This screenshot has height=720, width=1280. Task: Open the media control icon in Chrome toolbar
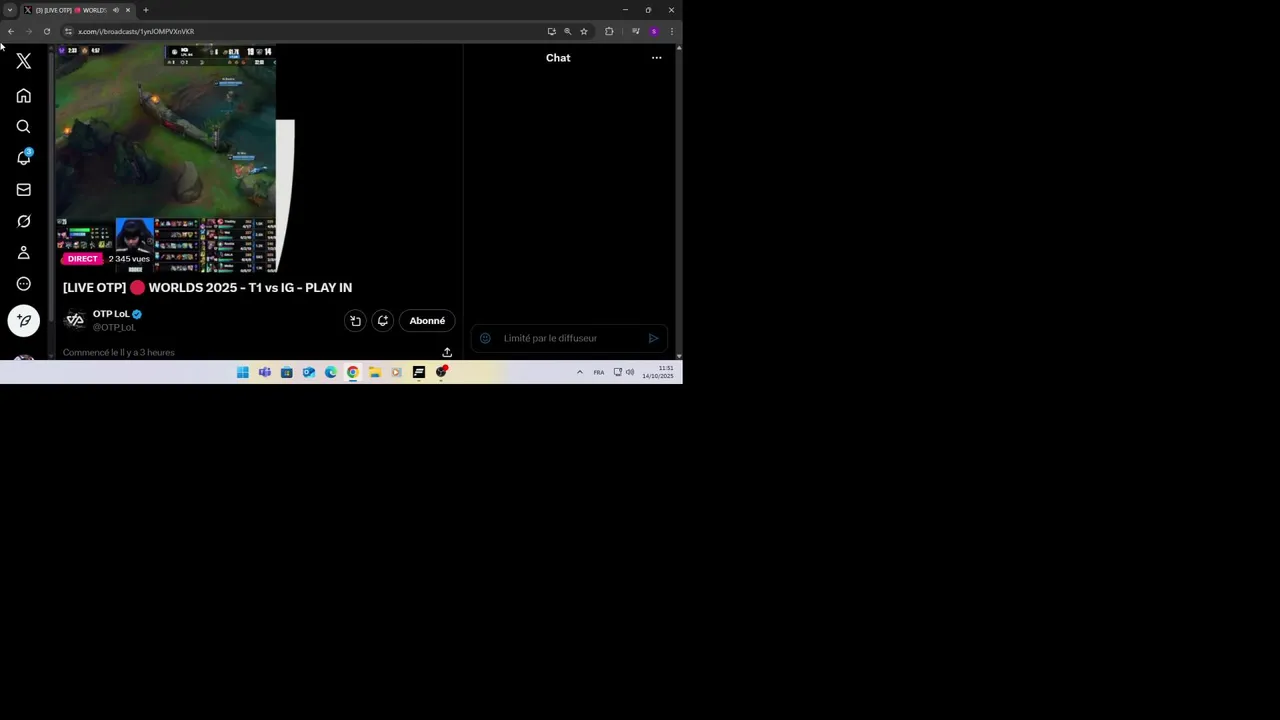coord(635,31)
